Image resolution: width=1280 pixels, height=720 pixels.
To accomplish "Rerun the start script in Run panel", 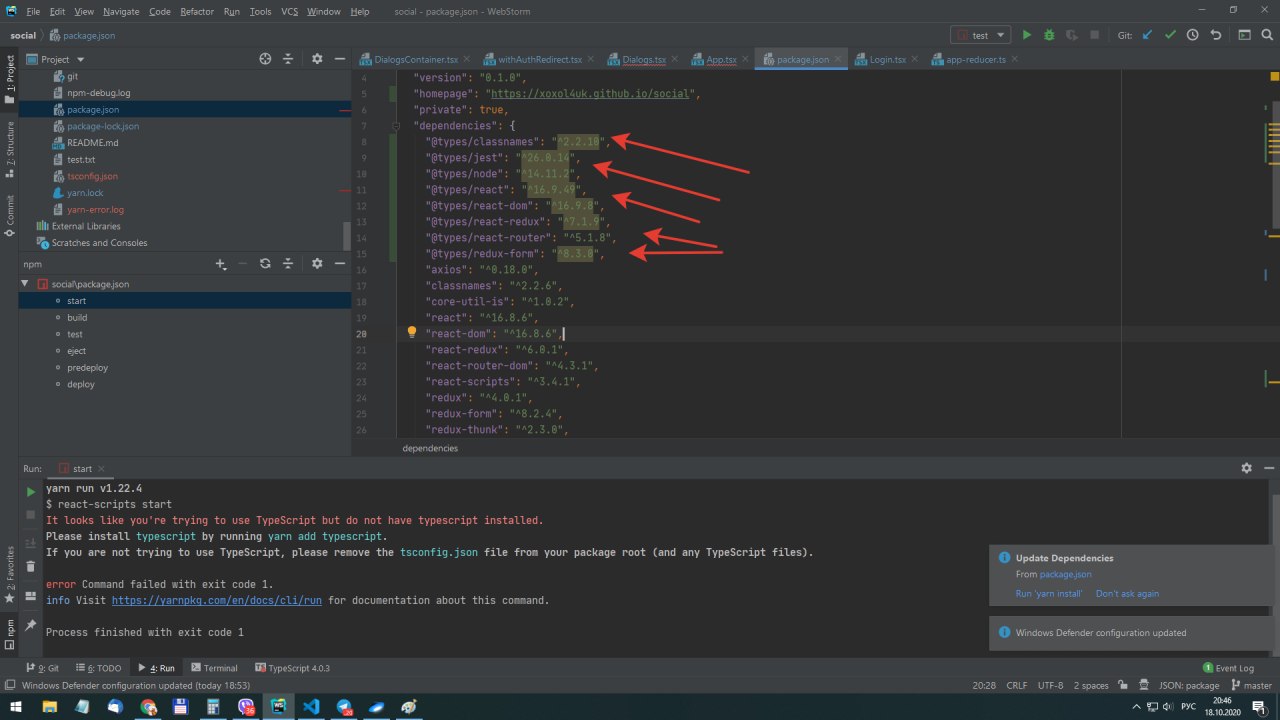I will click(31, 492).
